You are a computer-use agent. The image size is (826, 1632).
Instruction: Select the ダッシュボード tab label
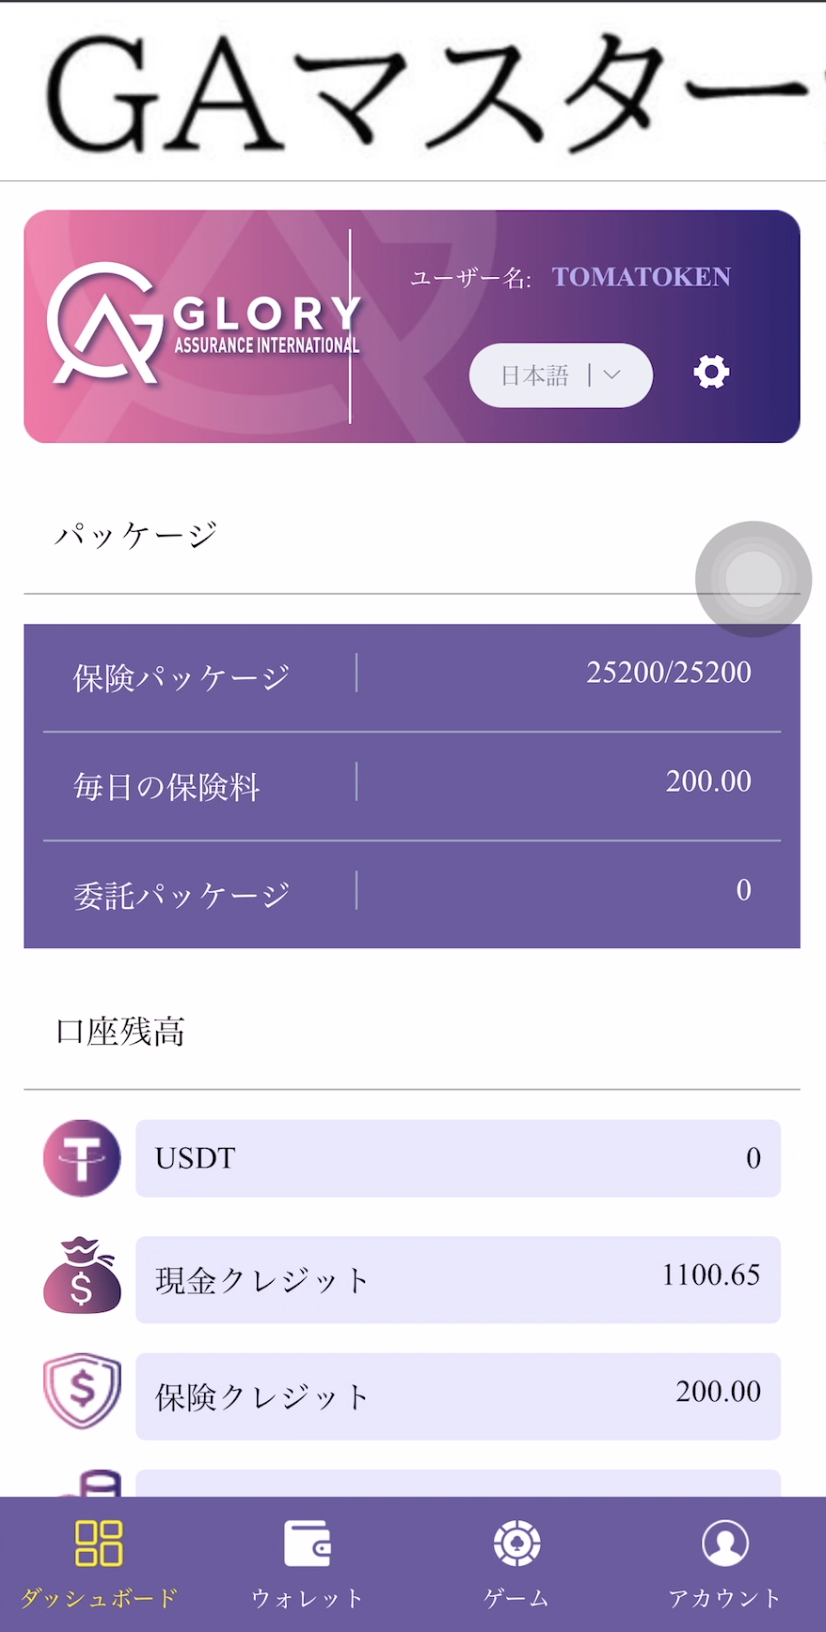[x=99, y=1598]
